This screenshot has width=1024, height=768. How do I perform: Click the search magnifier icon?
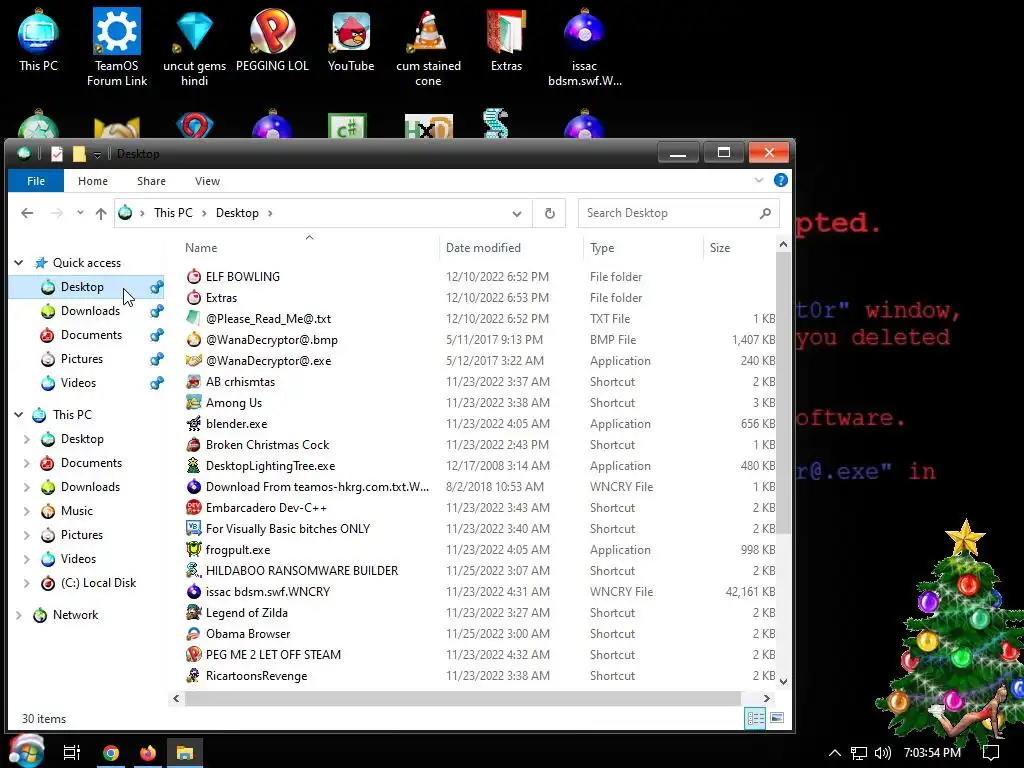[x=765, y=213]
